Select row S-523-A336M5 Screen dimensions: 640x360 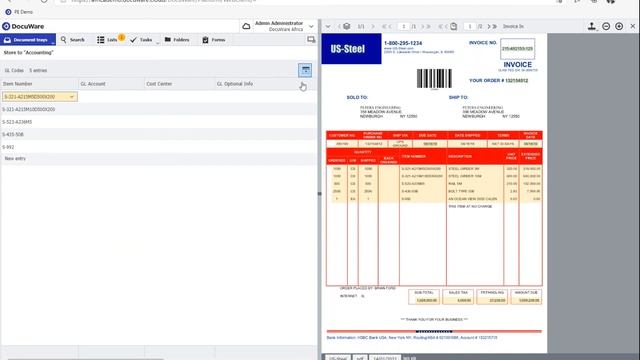coord(158,122)
